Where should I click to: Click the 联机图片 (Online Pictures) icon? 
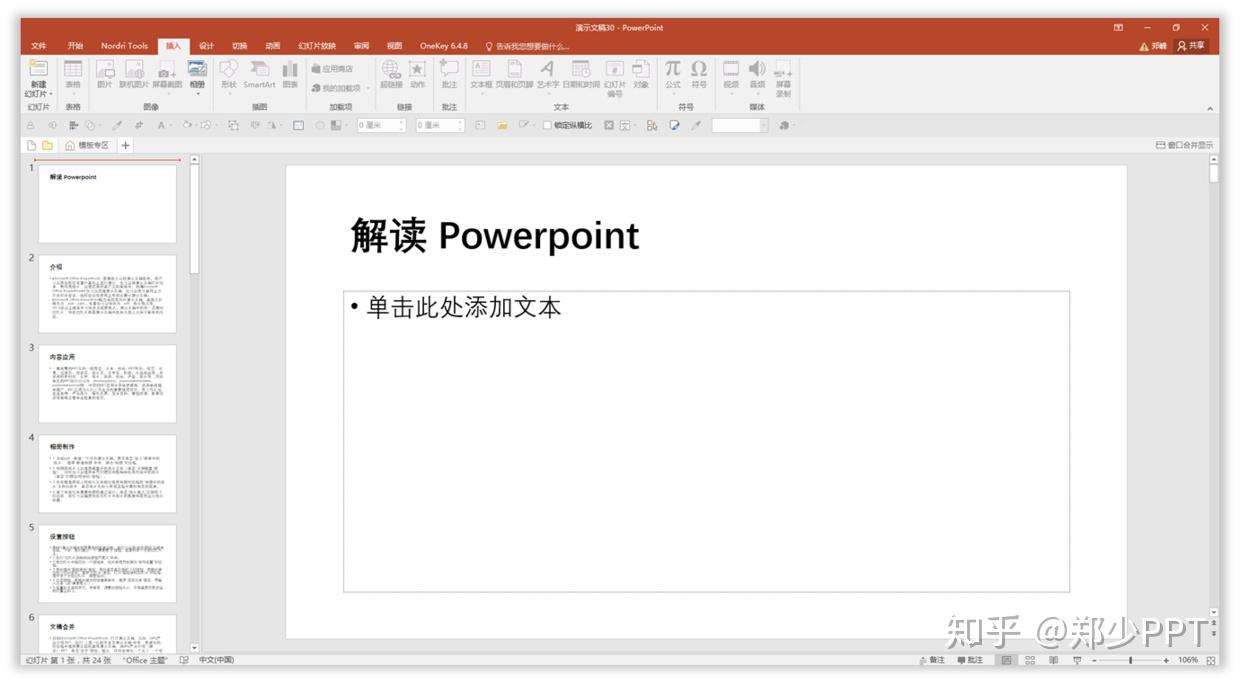134,69
